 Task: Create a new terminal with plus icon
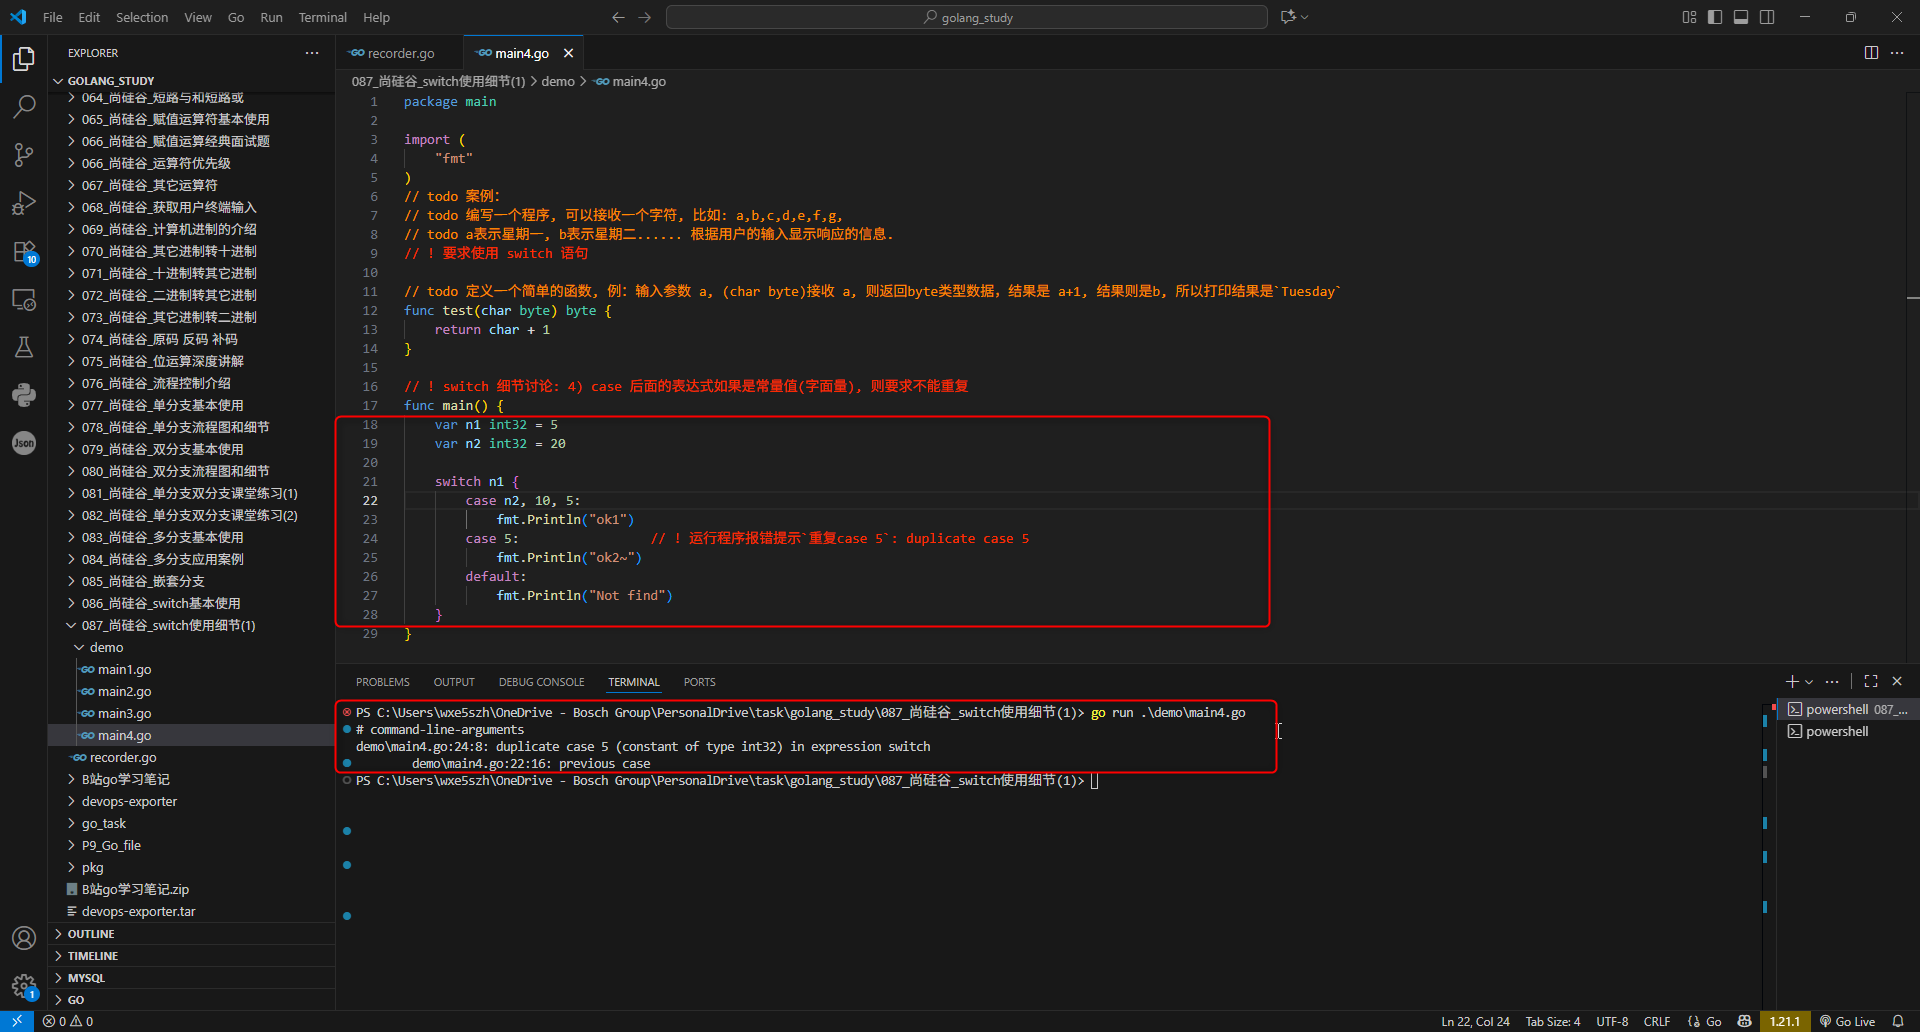tap(1792, 682)
